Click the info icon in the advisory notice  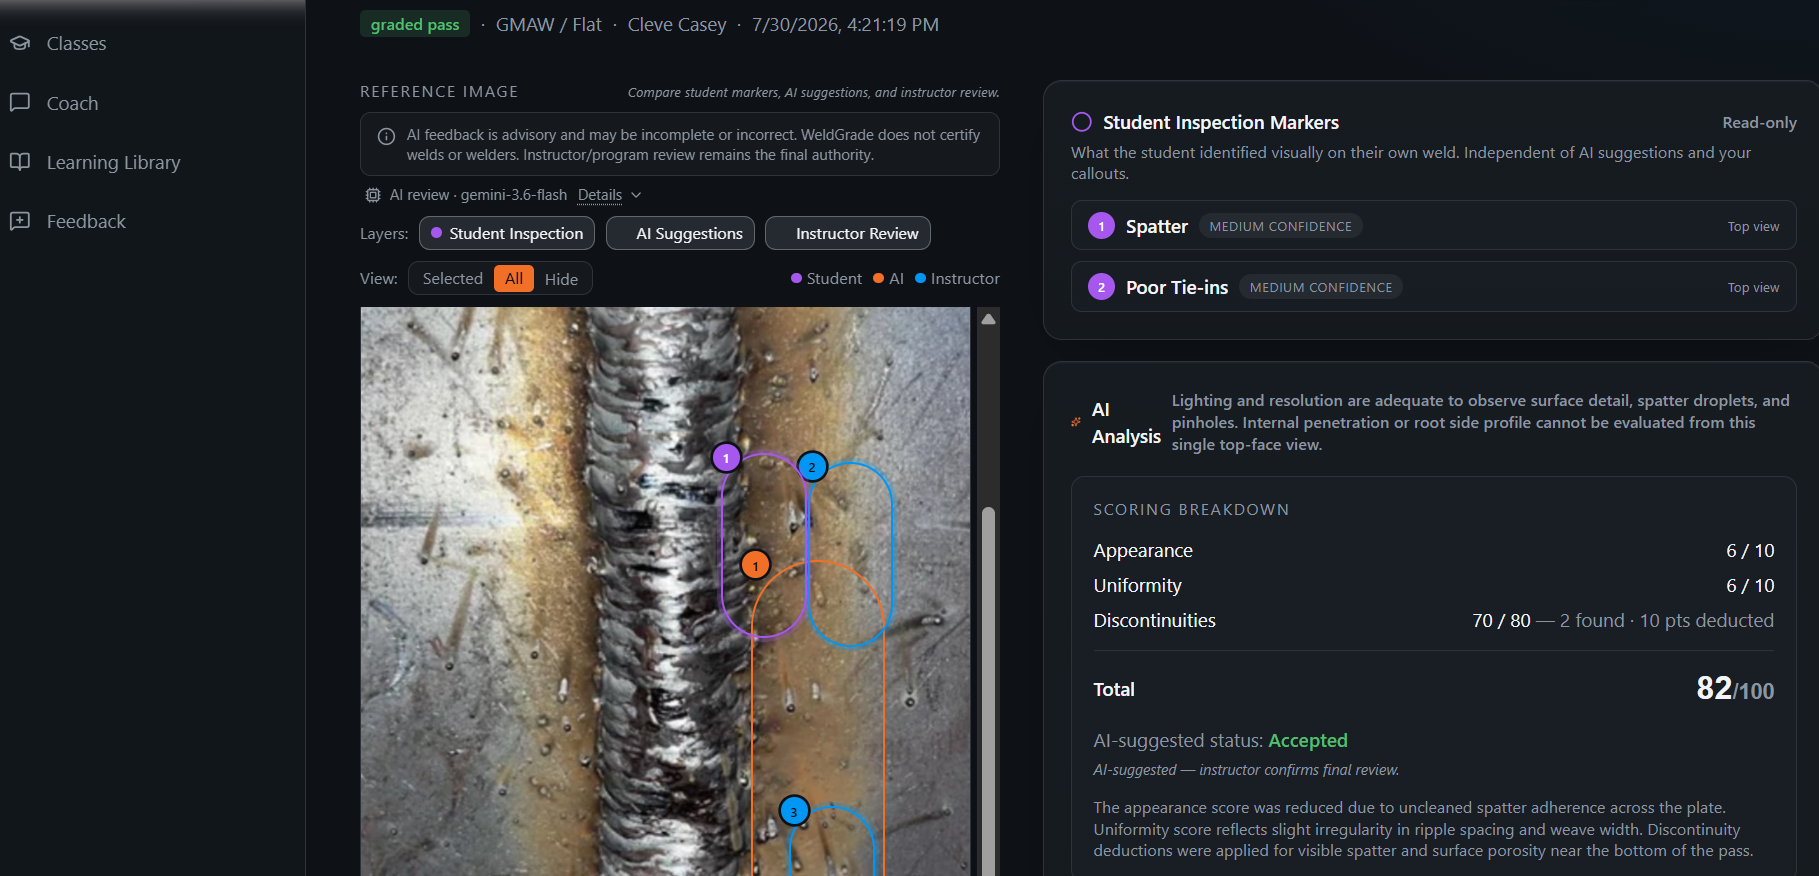(386, 136)
